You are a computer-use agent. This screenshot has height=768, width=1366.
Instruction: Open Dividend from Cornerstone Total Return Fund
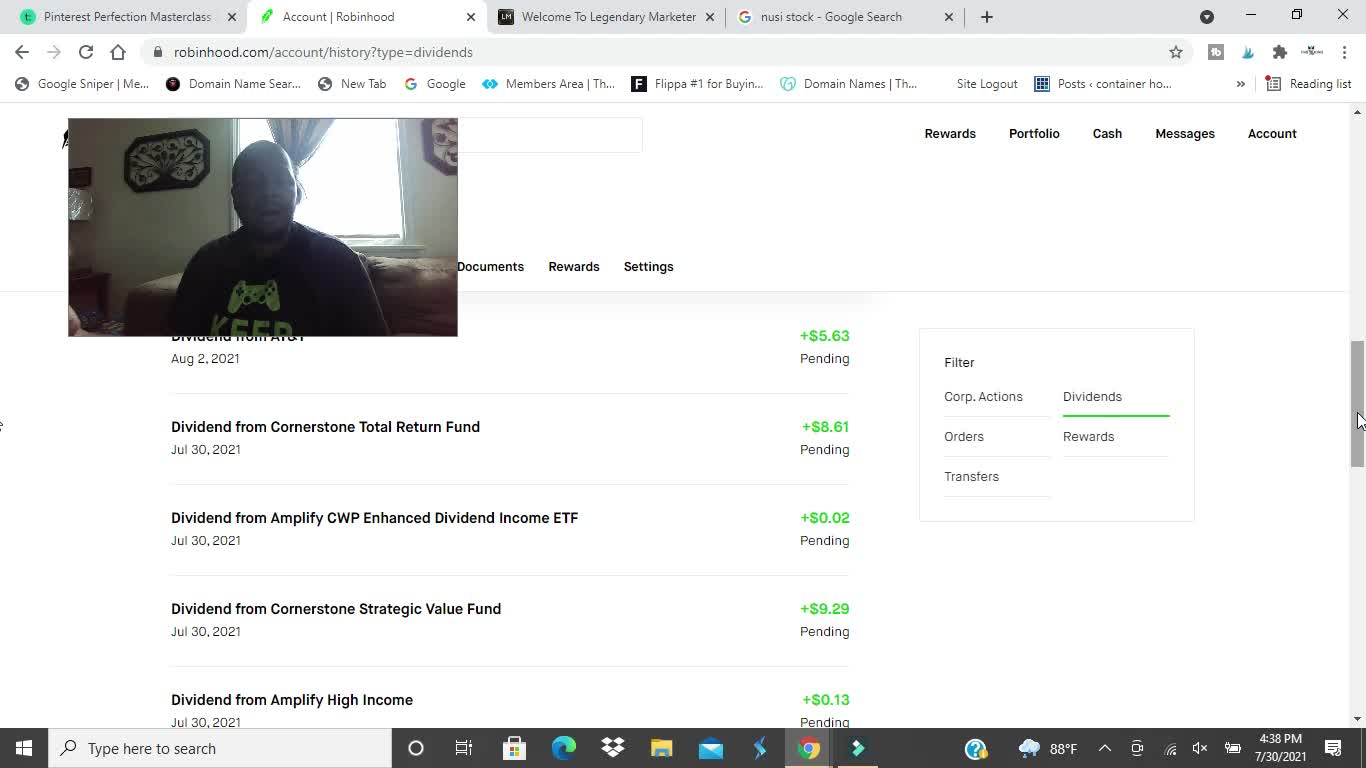[510, 438]
